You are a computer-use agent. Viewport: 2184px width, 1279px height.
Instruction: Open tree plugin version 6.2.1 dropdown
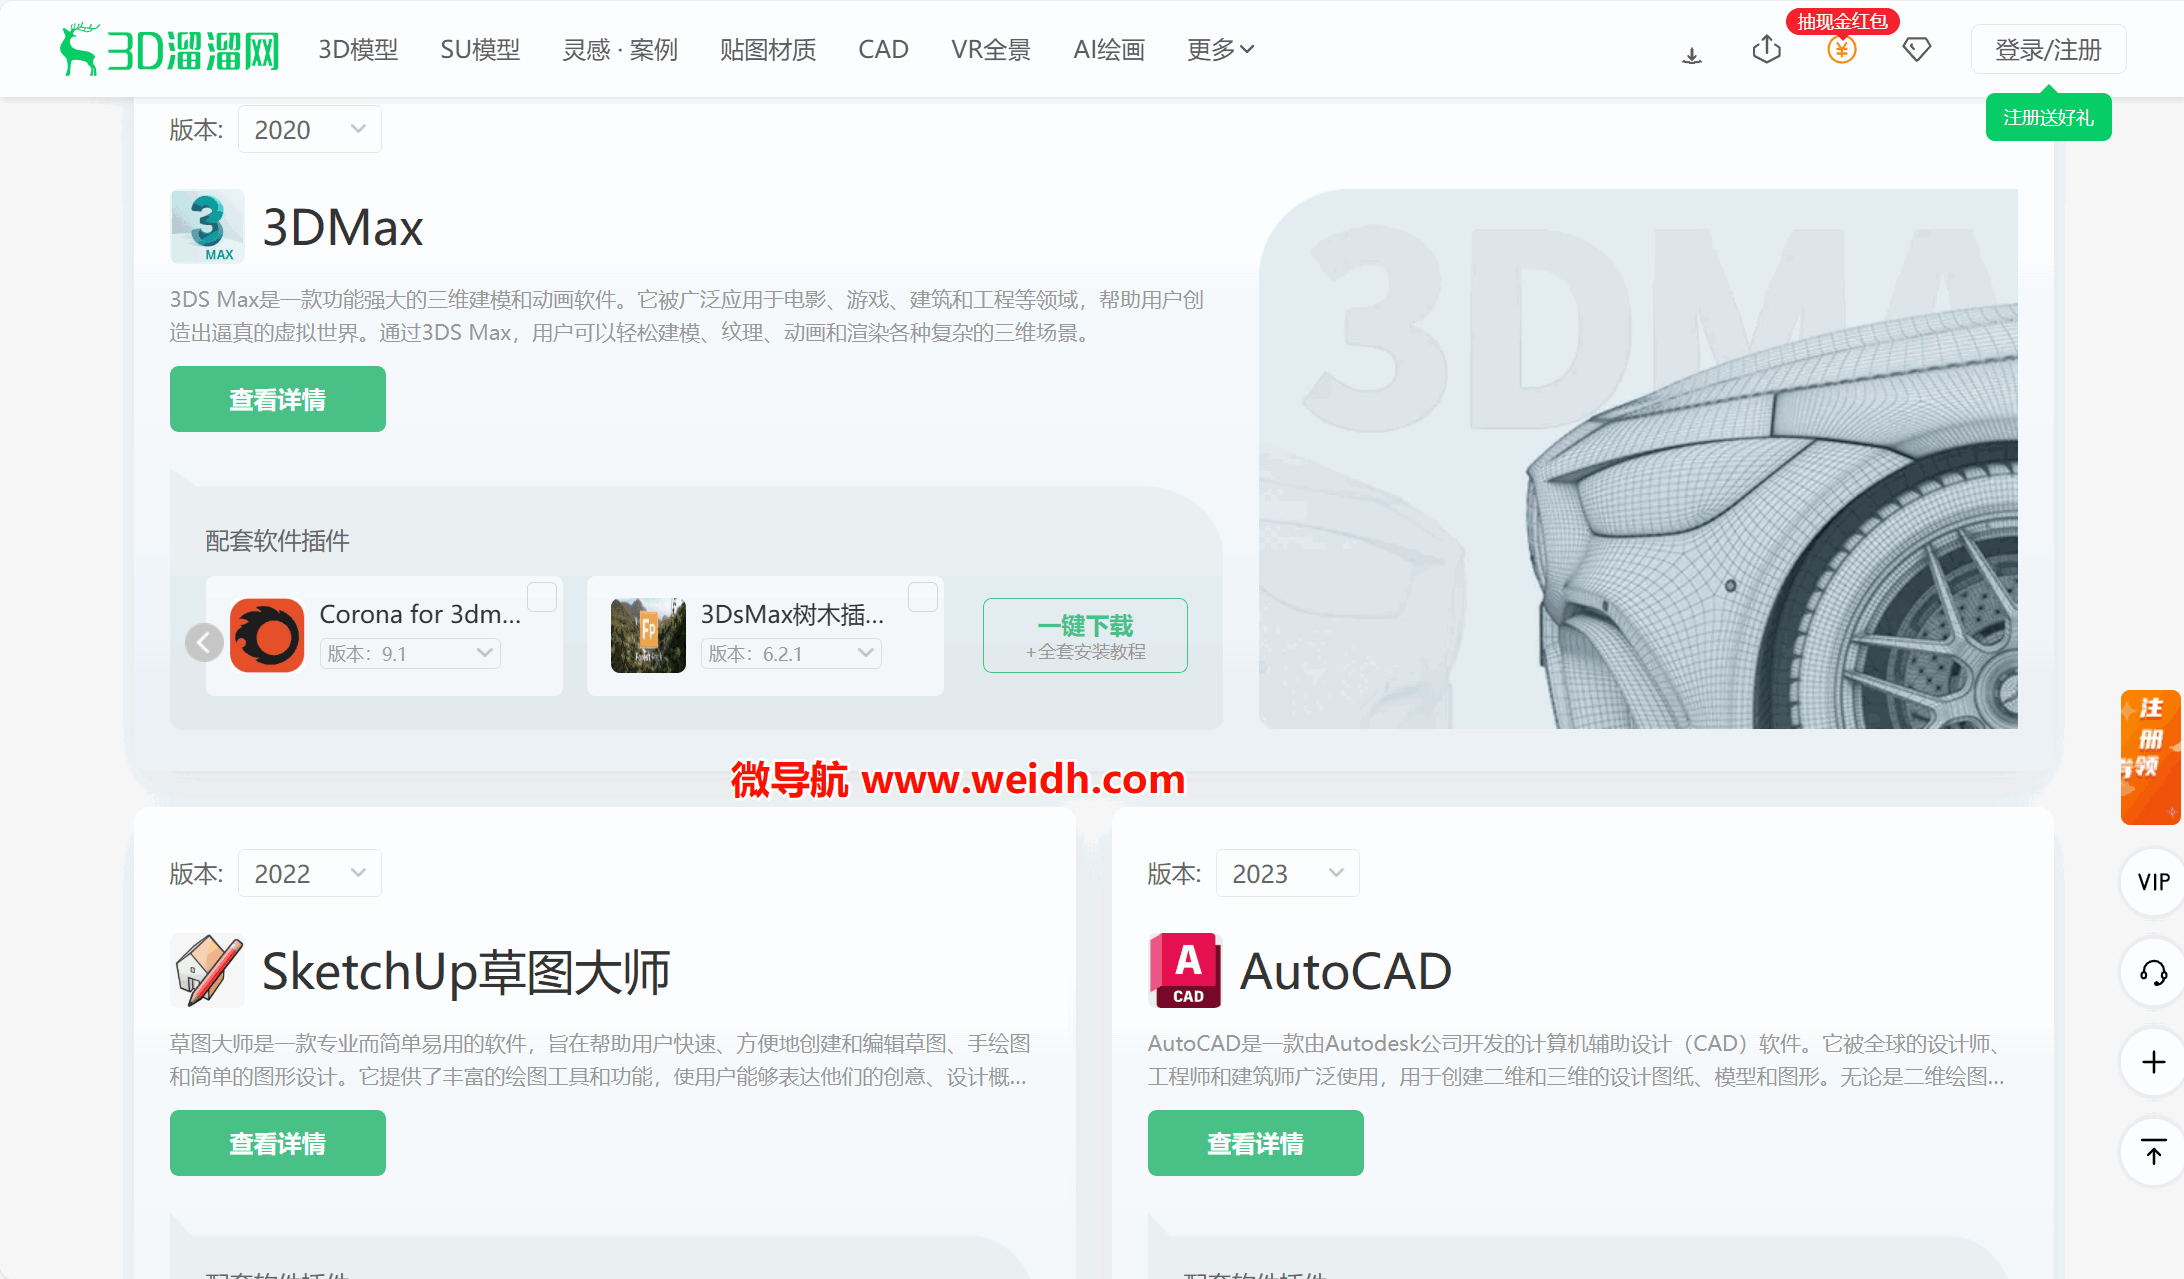click(x=792, y=653)
